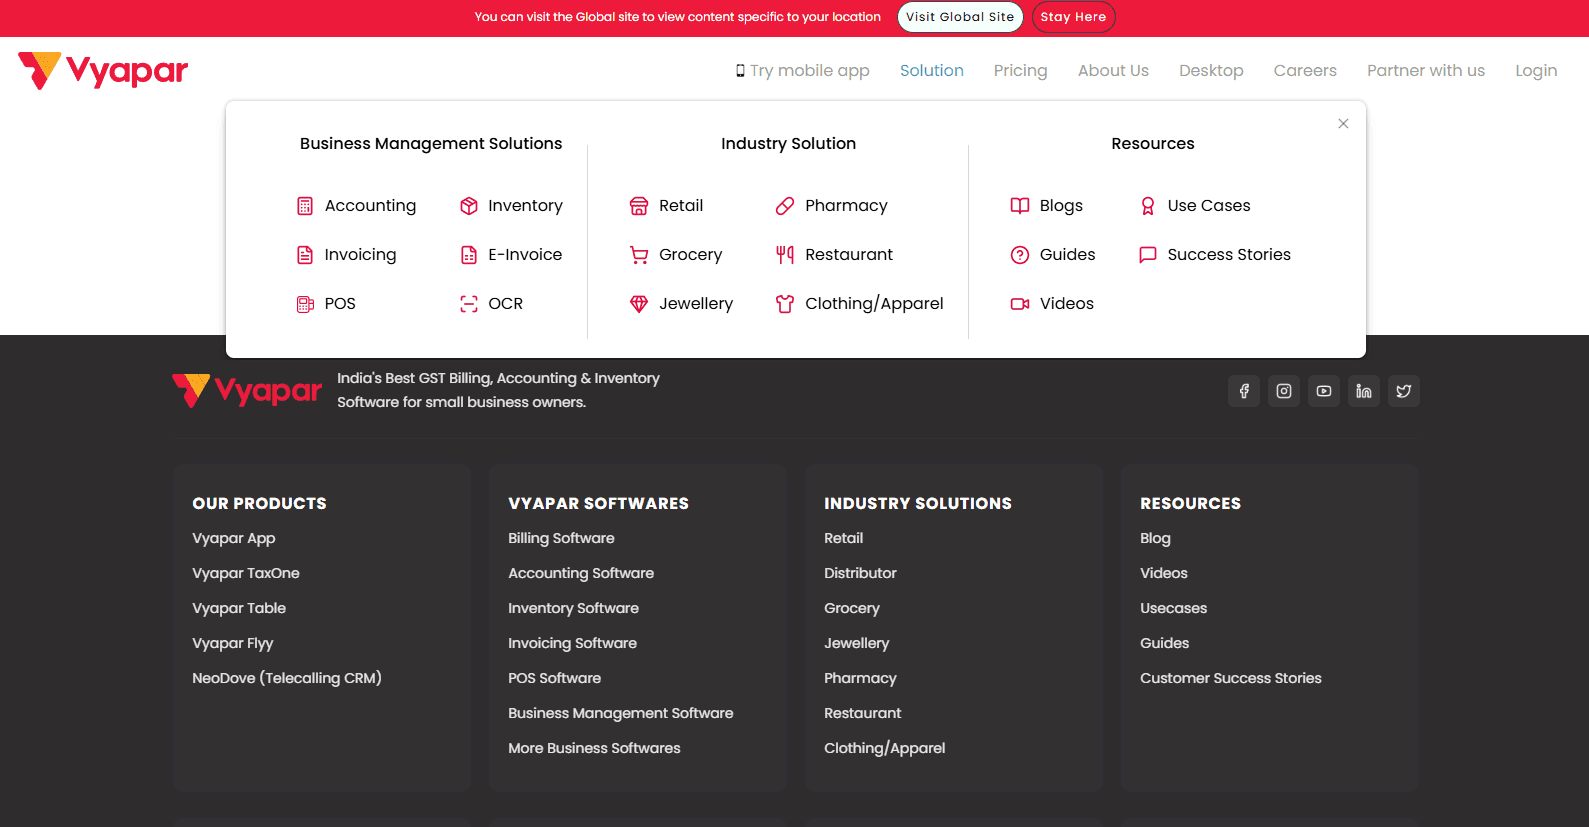Screen dimensions: 1589x827
Task: Click the Clothing/Apparel shirt icon
Action: [785, 304]
